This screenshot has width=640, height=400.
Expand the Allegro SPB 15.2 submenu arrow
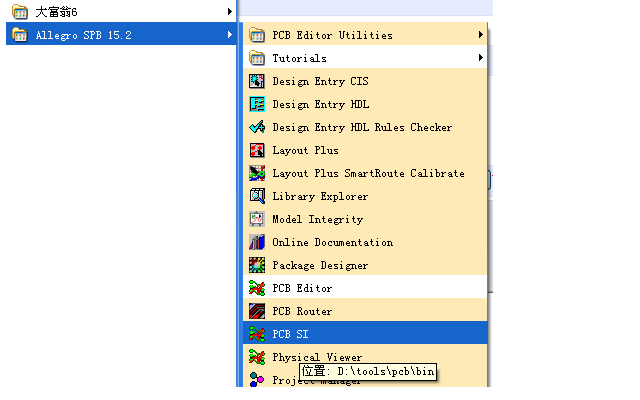[230, 35]
